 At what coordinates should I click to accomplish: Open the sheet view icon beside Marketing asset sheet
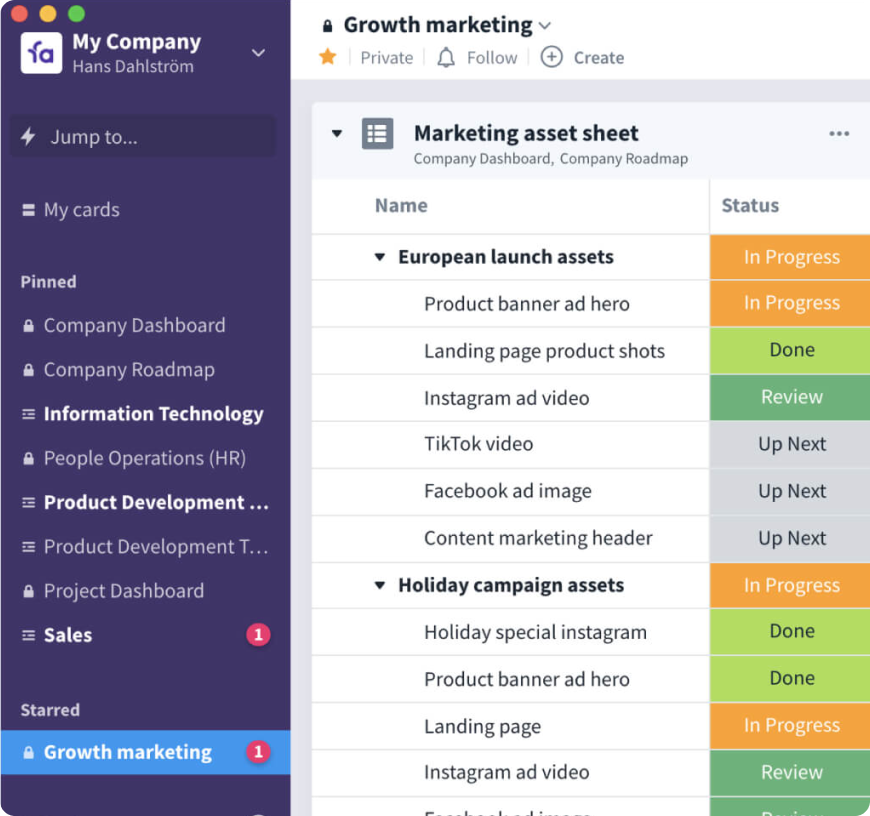(x=377, y=133)
